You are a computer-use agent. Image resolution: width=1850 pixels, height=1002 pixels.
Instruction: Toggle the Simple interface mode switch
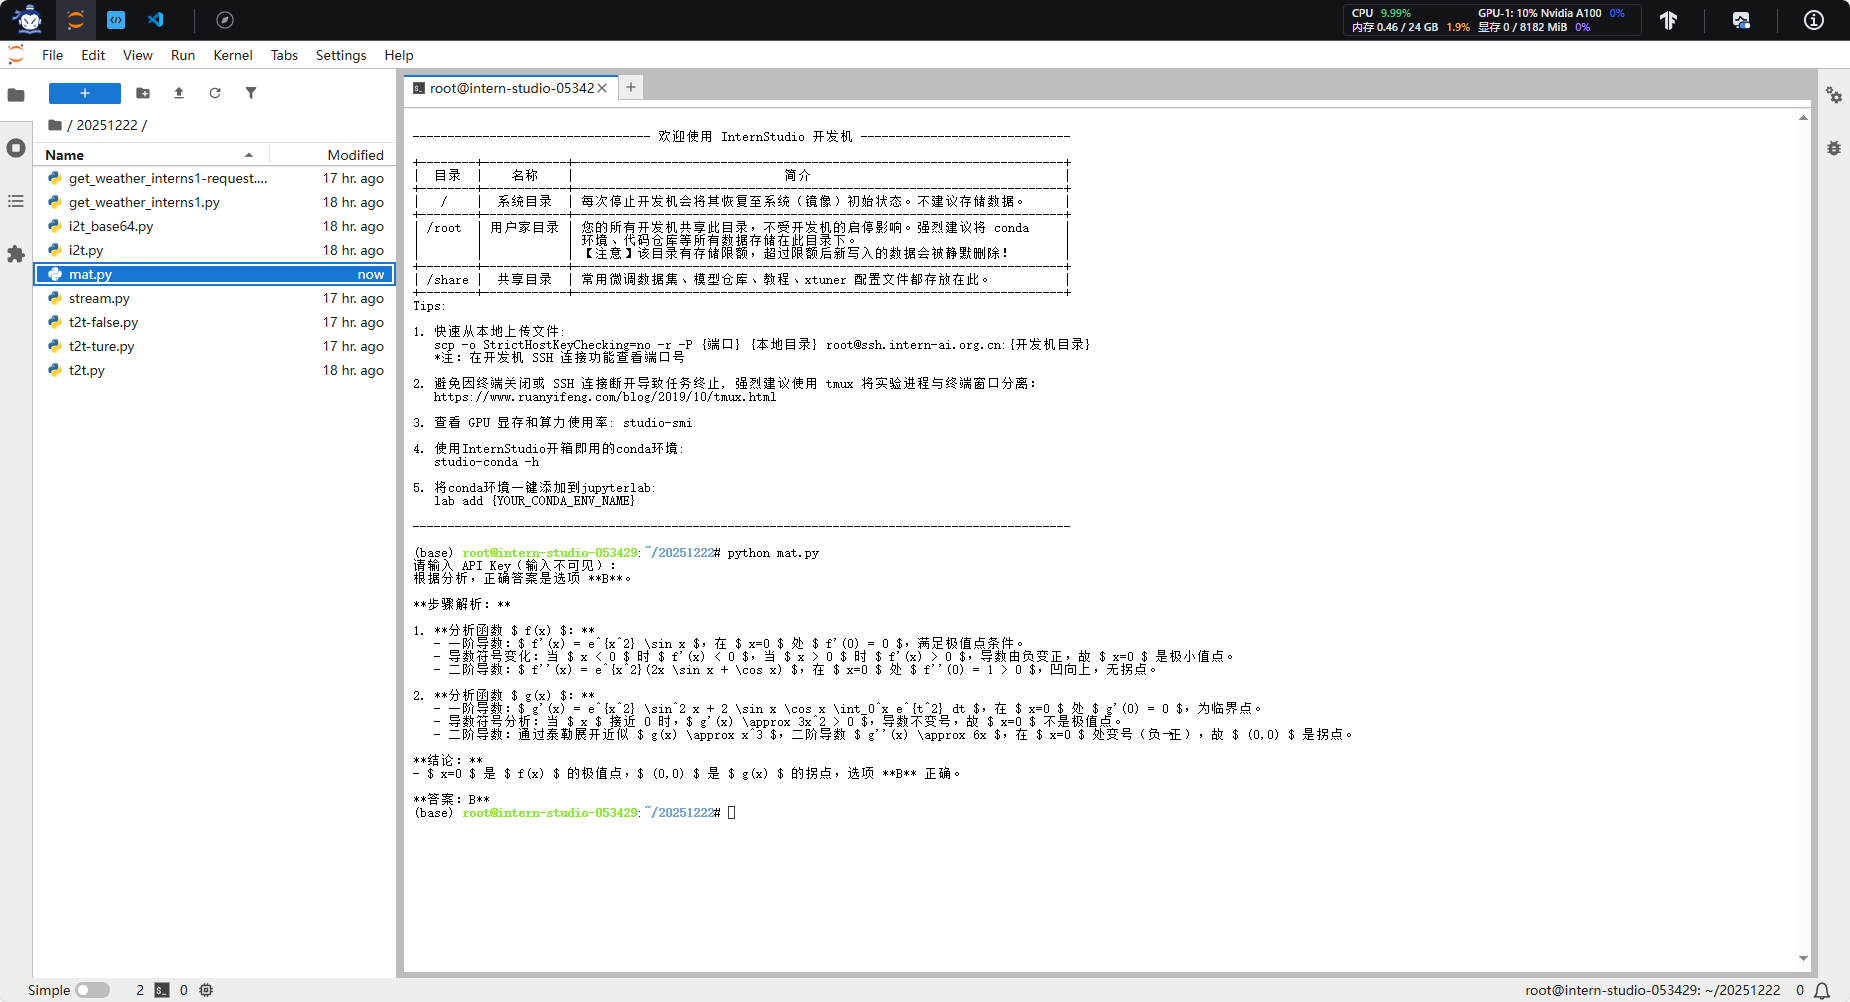click(x=92, y=990)
